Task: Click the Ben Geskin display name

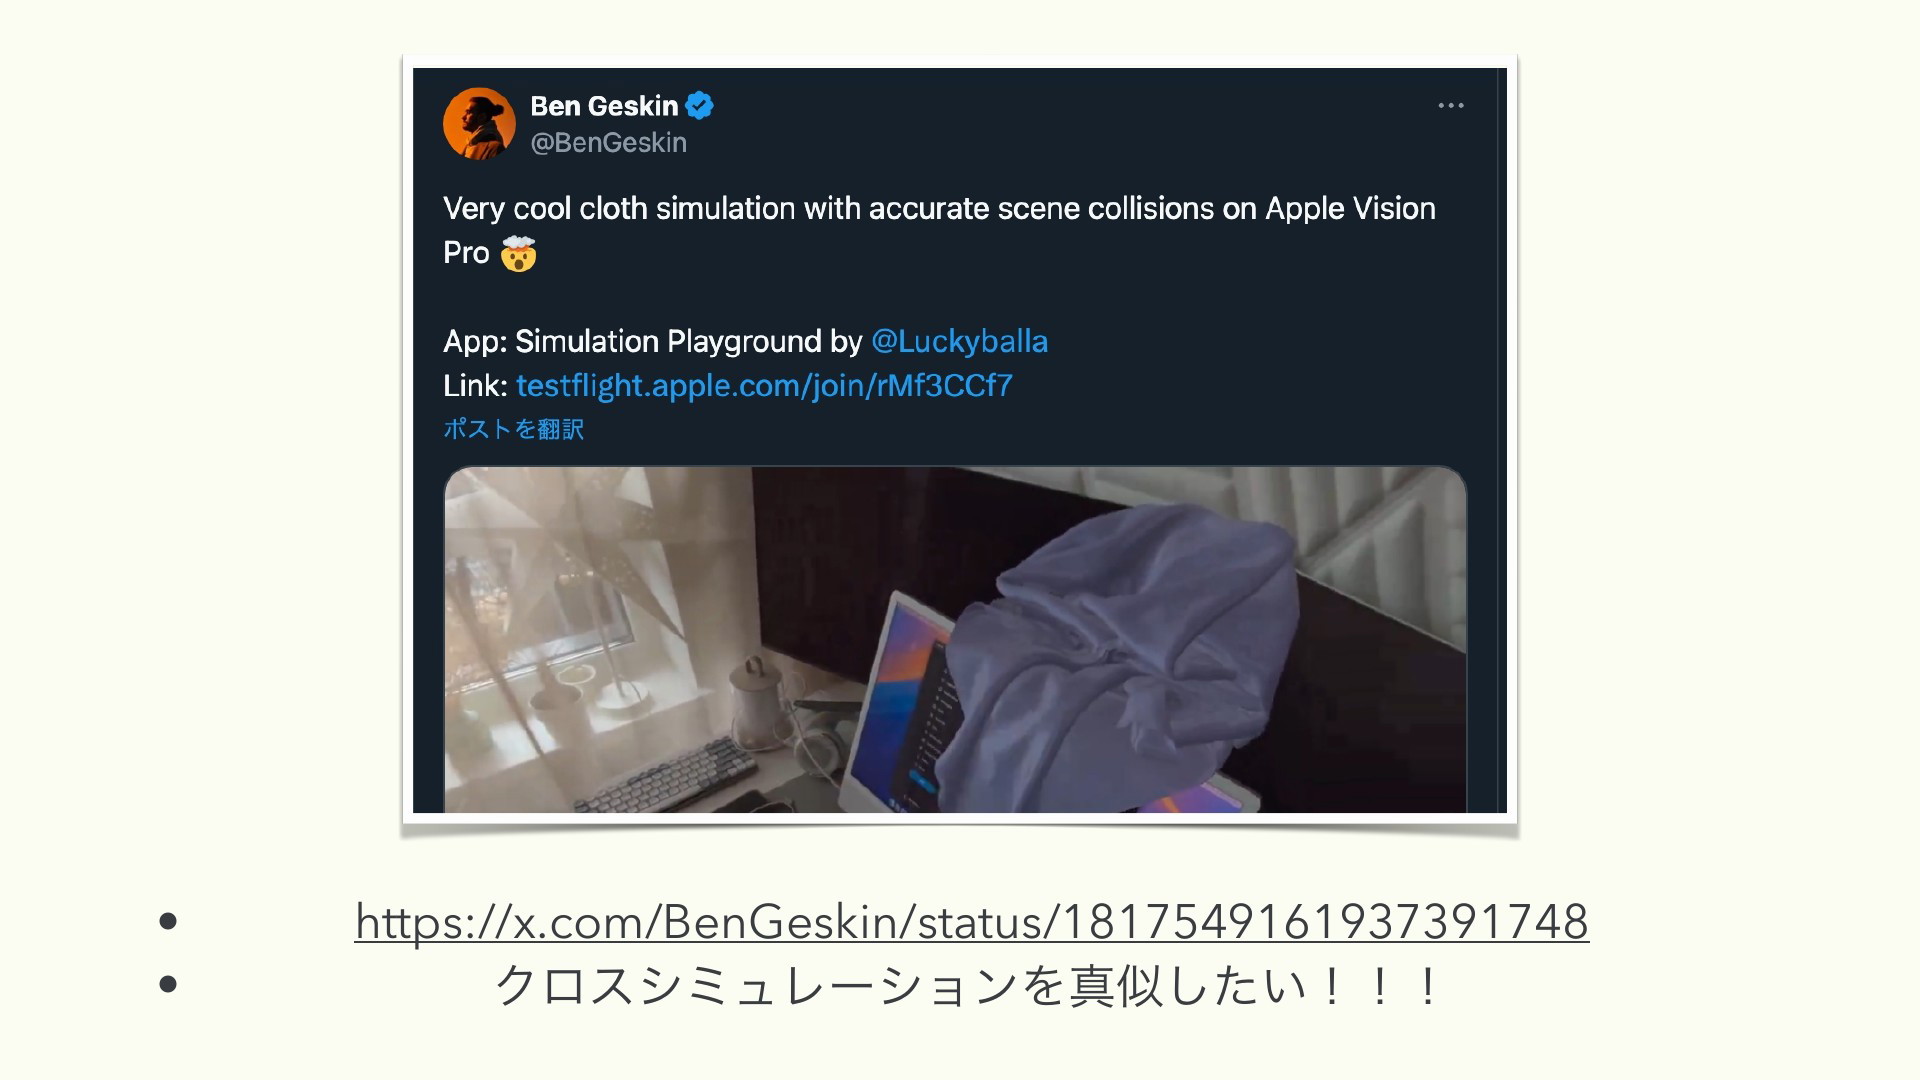Action: [604, 106]
